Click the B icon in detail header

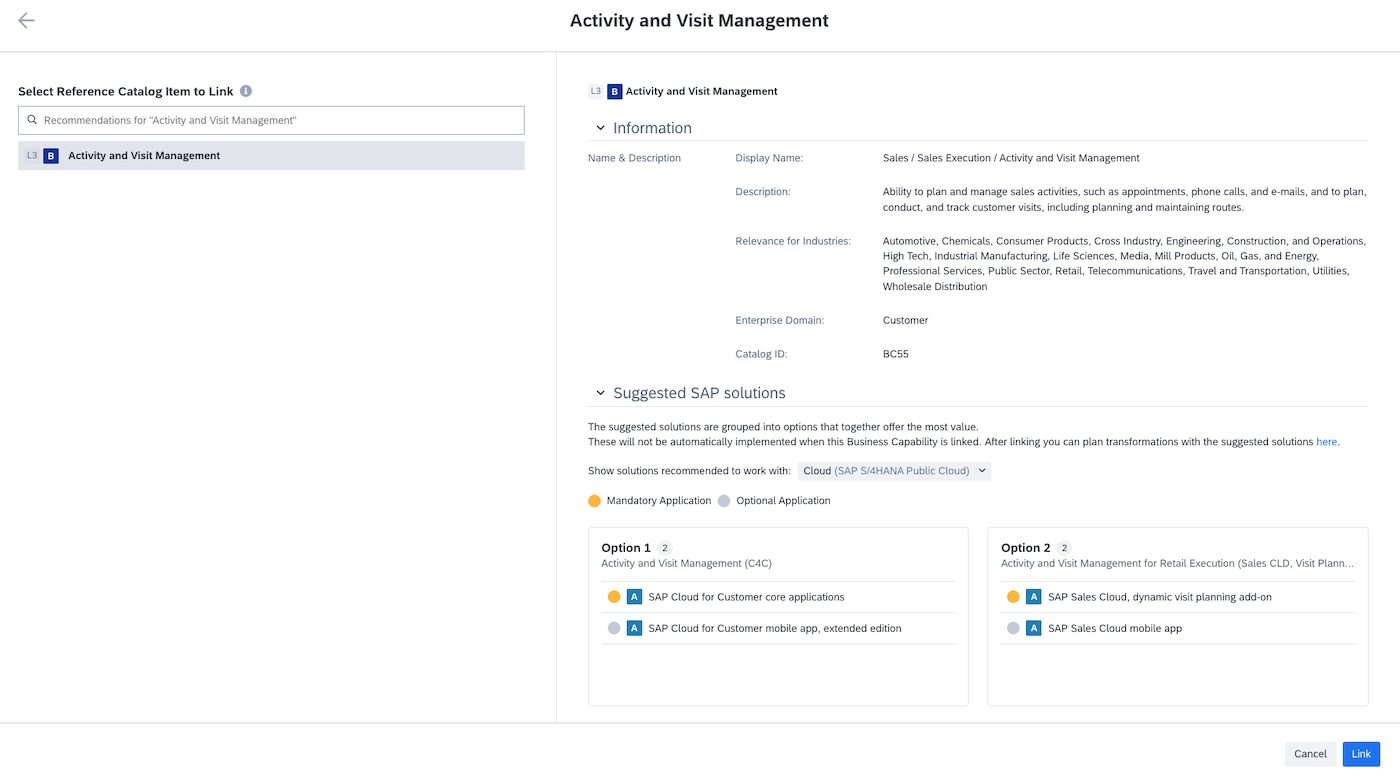point(615,91)
